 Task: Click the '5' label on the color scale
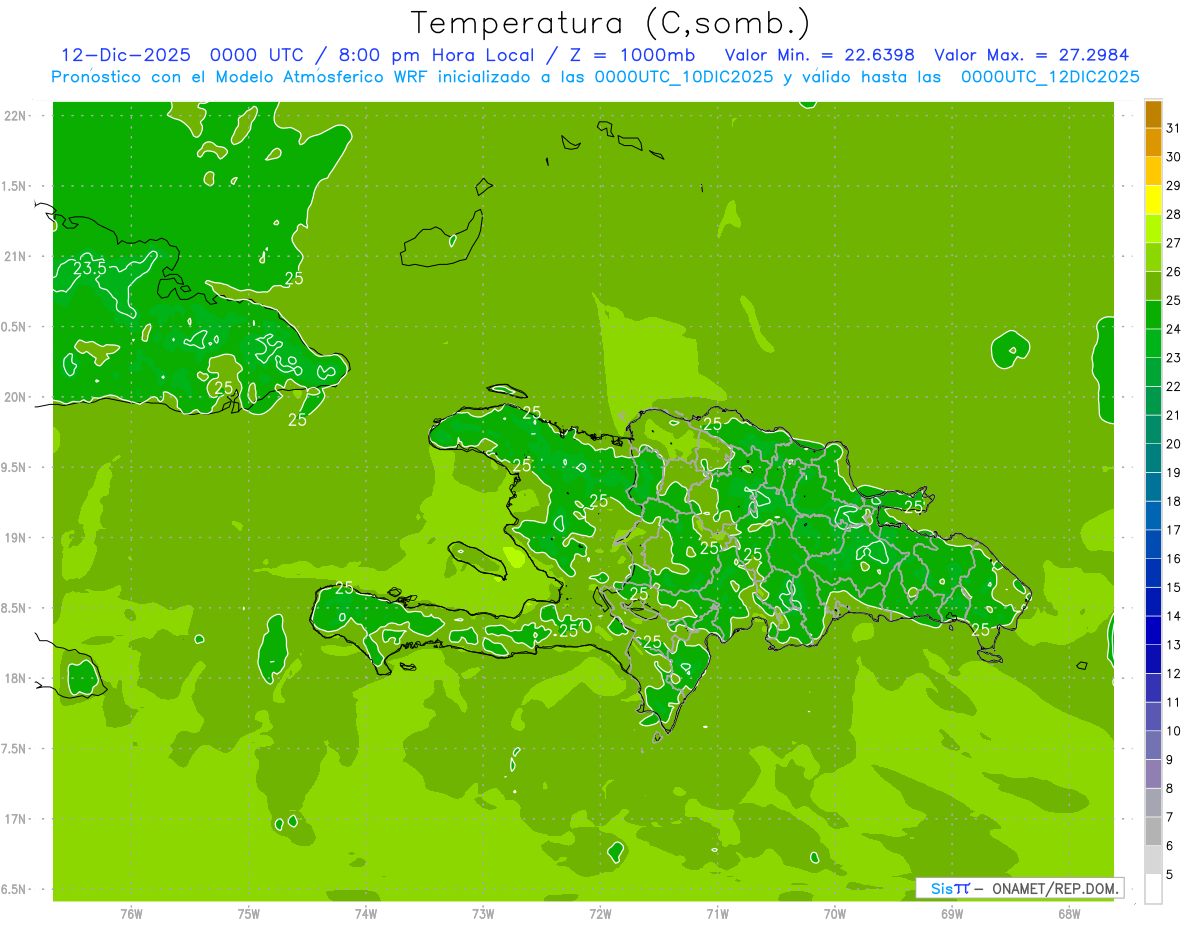point(1170,874)
